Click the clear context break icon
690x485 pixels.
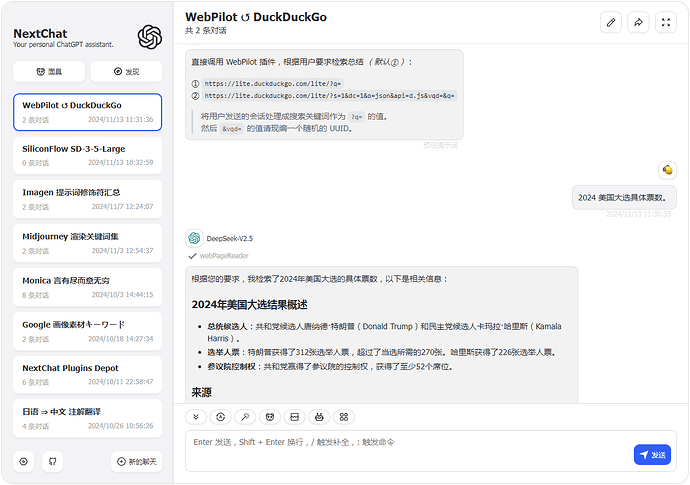point(294,417)
